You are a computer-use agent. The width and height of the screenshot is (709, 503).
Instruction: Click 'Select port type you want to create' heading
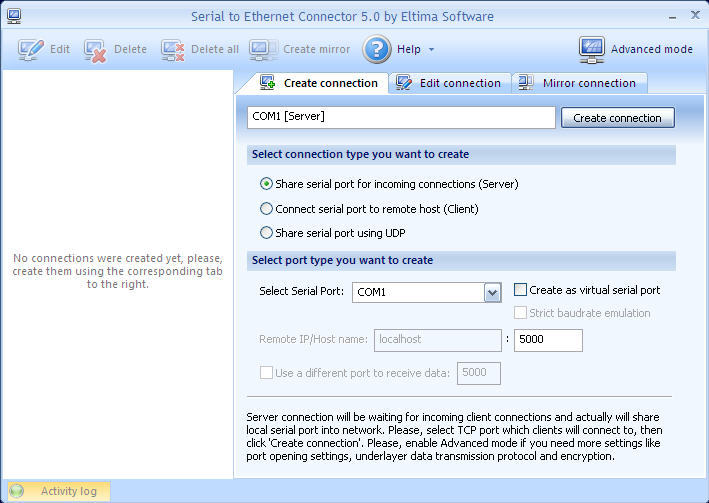click(x=342, y=260)
